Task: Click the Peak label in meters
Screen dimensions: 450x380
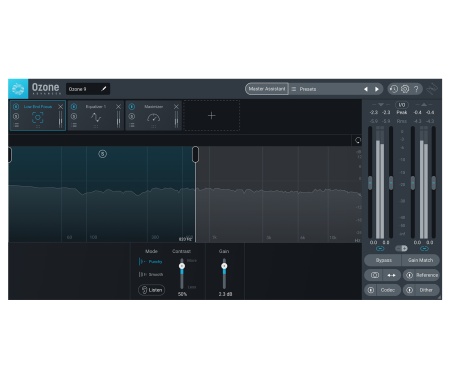Action: (x=402, y=113)
